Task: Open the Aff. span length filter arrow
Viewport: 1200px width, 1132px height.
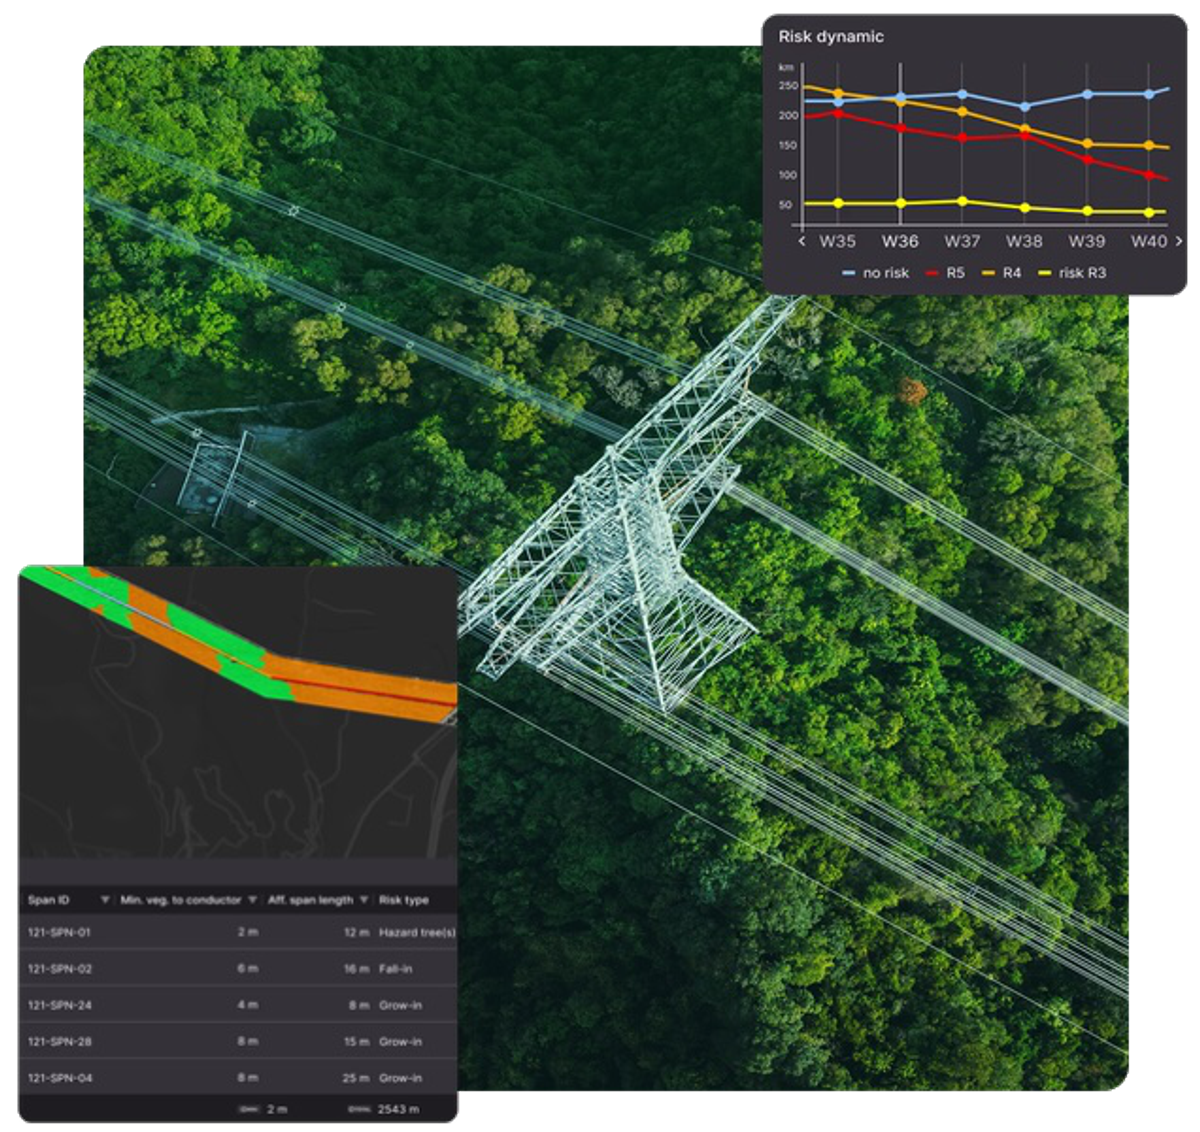Action: [363, 900]
